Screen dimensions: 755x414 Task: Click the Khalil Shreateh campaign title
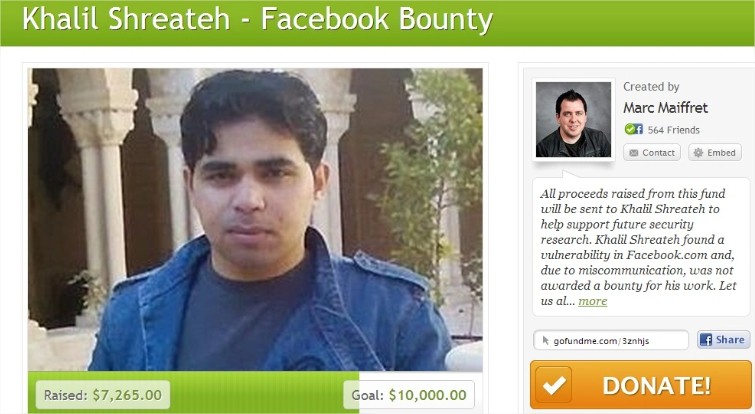(258, 19)
